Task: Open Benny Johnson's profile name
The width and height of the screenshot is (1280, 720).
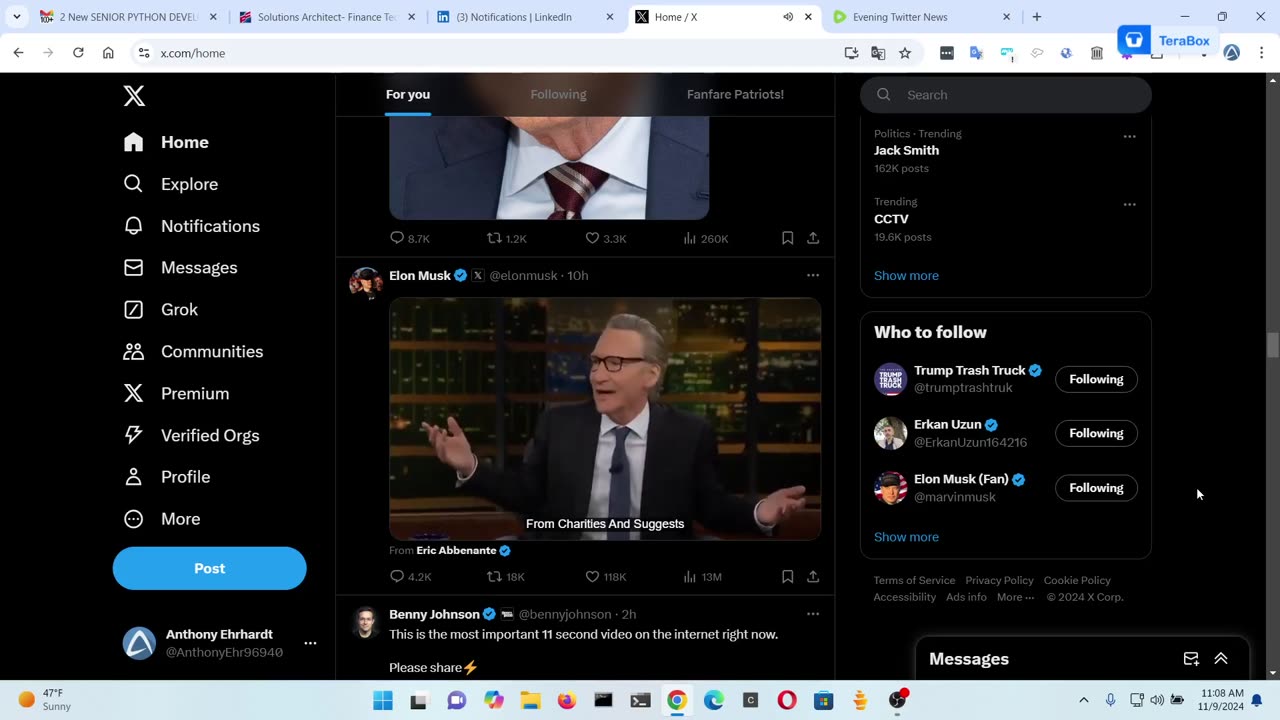Action: click(434, 614)
